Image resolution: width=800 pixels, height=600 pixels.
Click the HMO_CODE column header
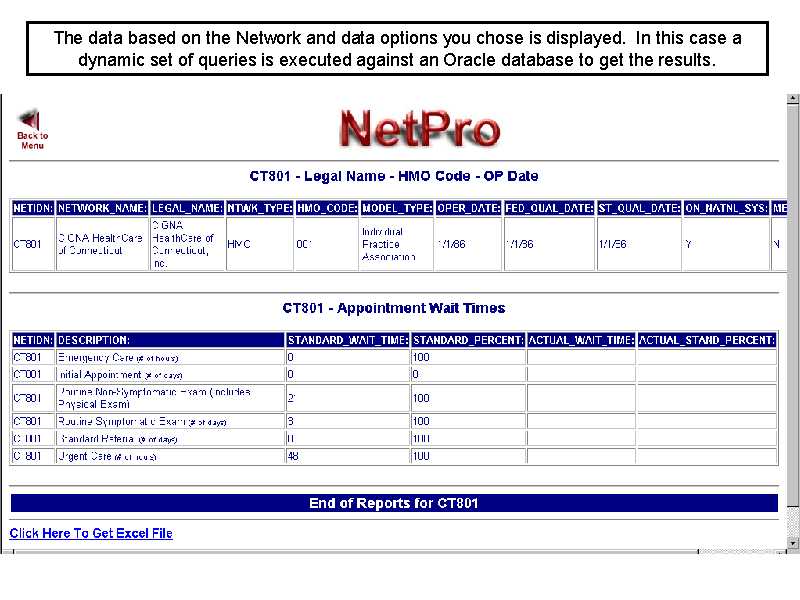tap(326, 209)
